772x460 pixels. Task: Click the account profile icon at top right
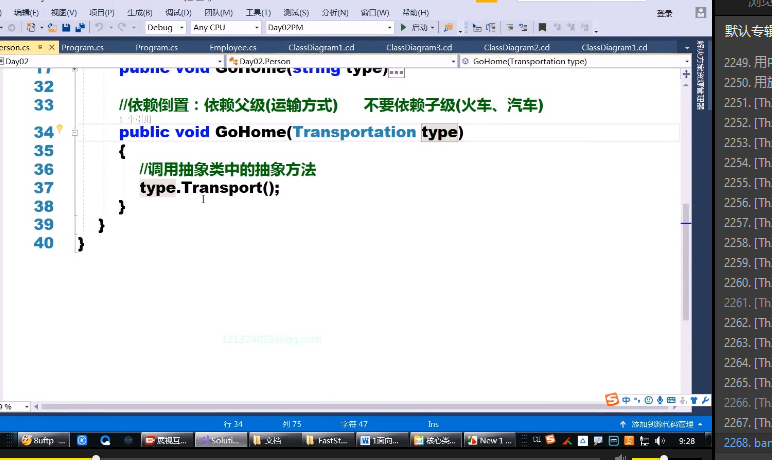coord(701,13)
